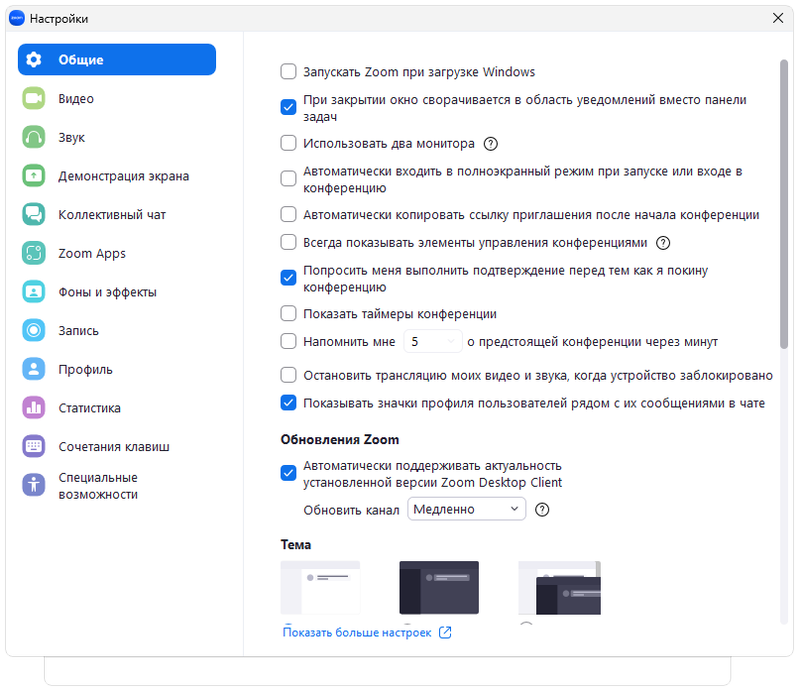
Task: Enable Запускать Zoom при загрузке Windows
Action: (288, 71)
